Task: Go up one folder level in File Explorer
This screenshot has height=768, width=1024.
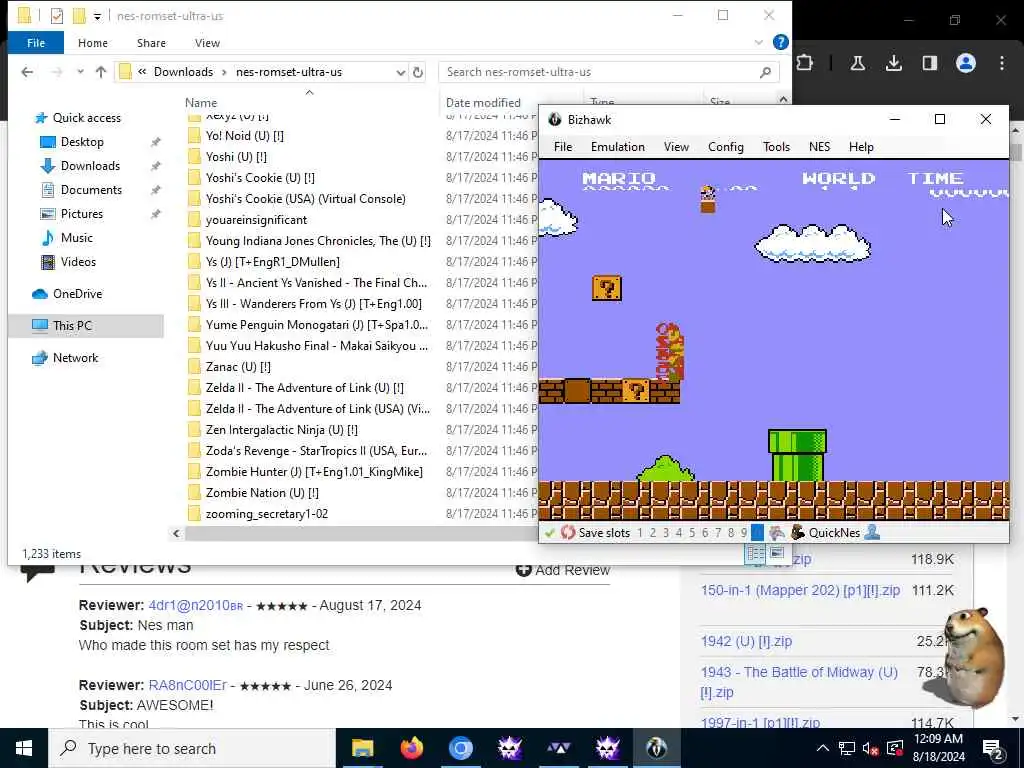Action: click(x=101, y=72)
